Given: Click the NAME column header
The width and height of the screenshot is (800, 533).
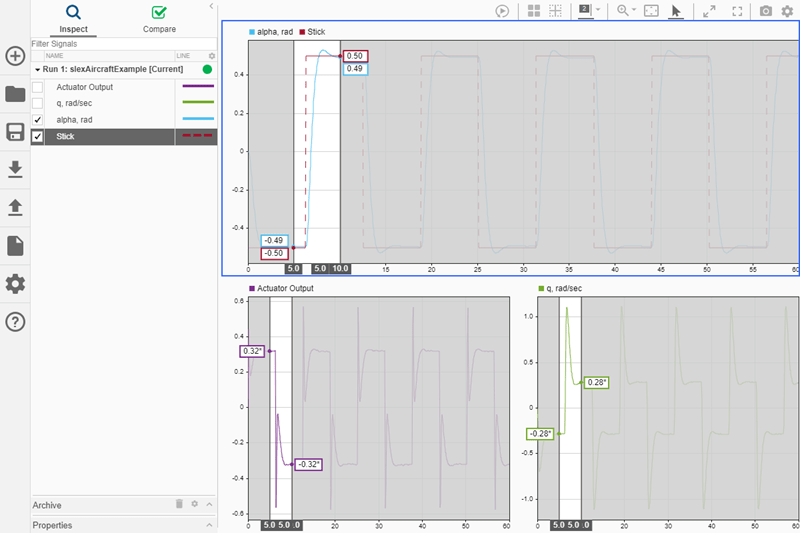Looking at the screenshot, I should pos(55,56).
